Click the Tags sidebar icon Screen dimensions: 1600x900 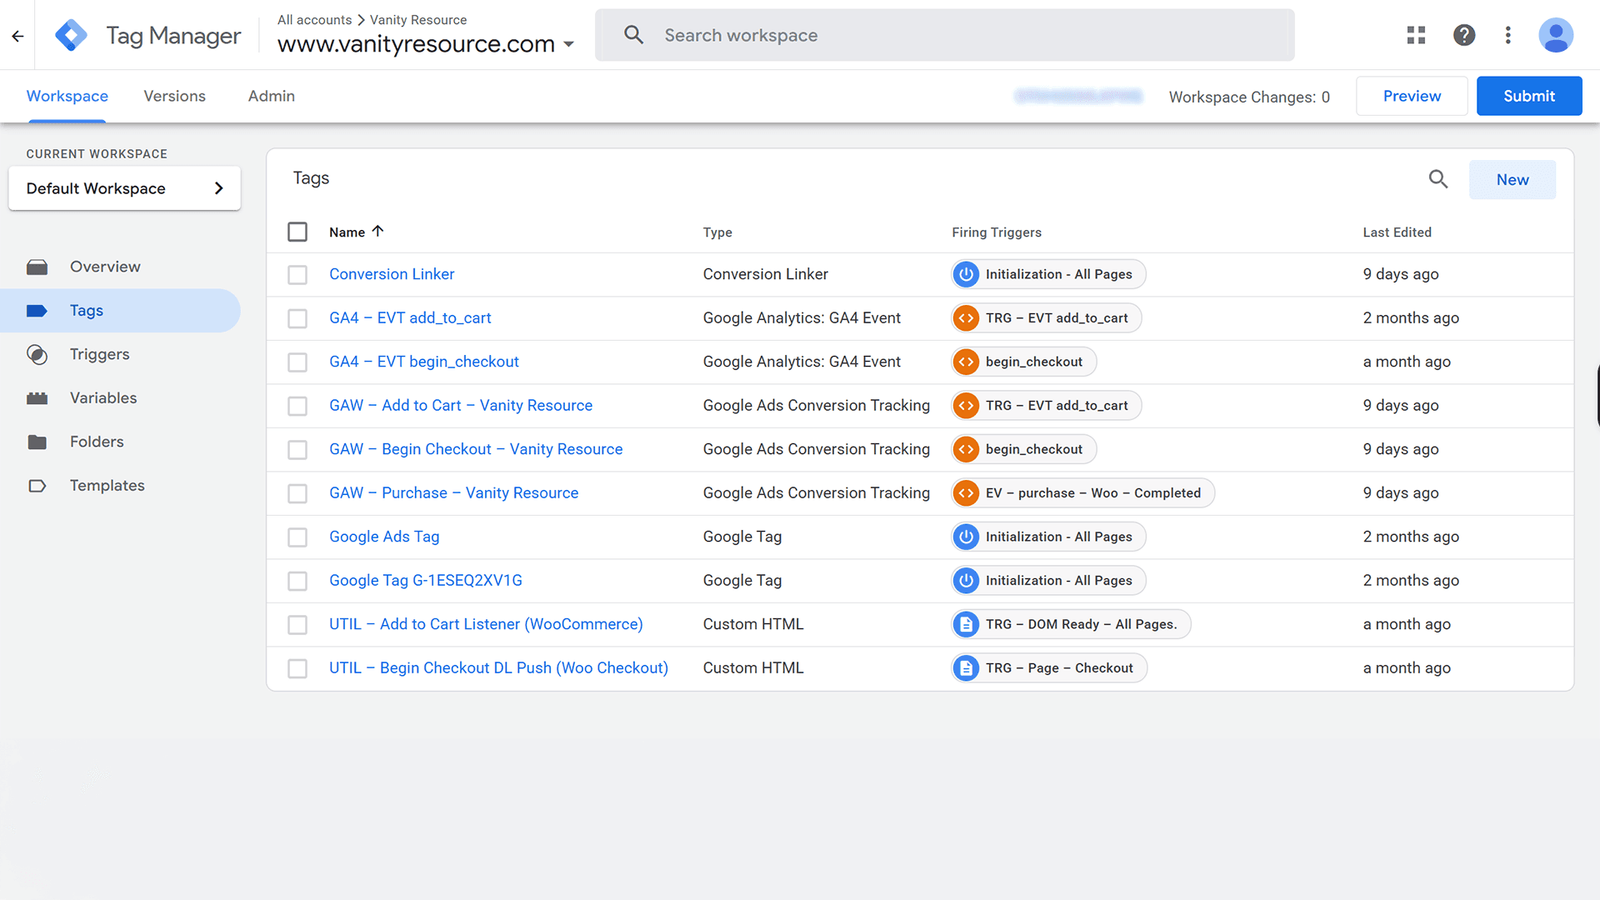point(37,311)
